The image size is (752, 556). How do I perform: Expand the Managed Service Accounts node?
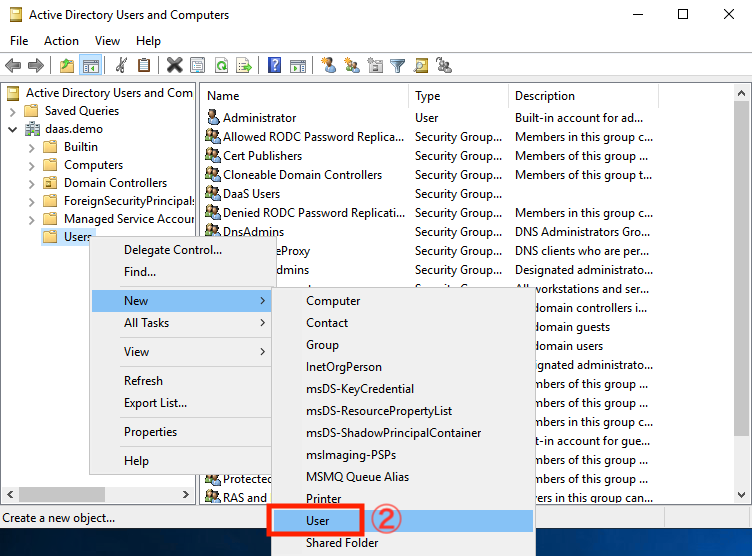32,220
